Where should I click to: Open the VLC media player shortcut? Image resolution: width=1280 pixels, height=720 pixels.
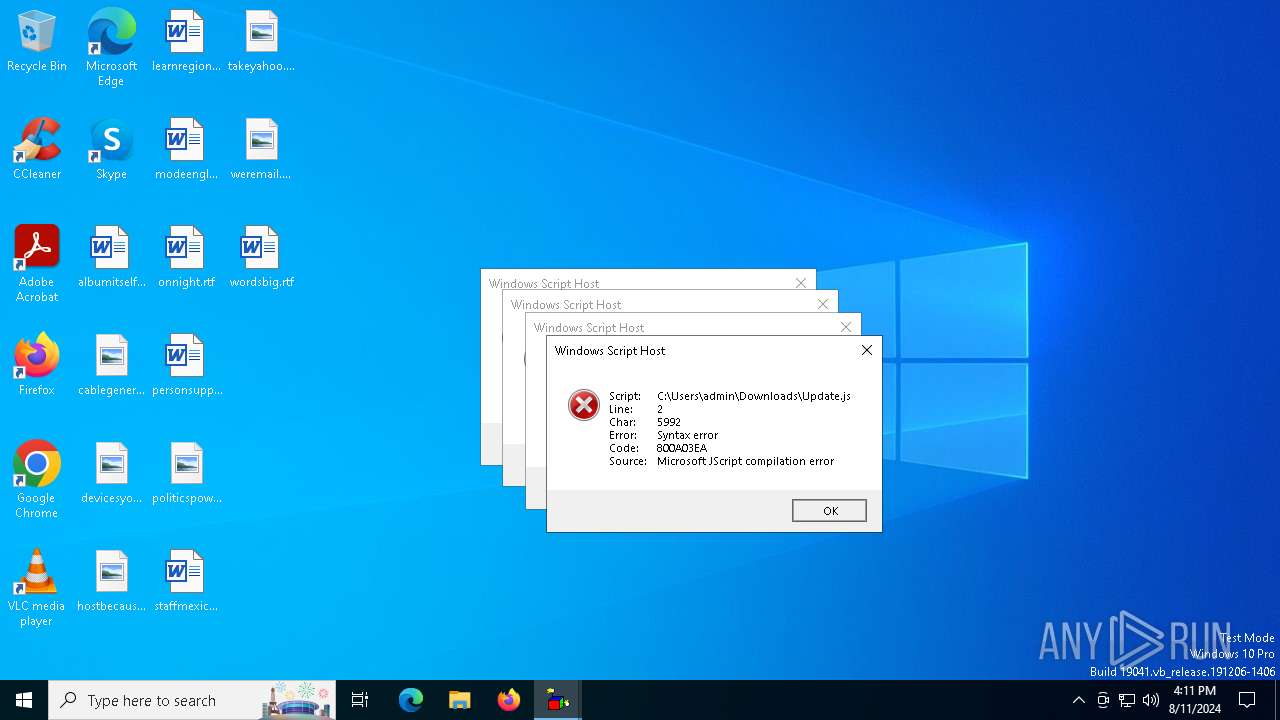tap(37, 588)
